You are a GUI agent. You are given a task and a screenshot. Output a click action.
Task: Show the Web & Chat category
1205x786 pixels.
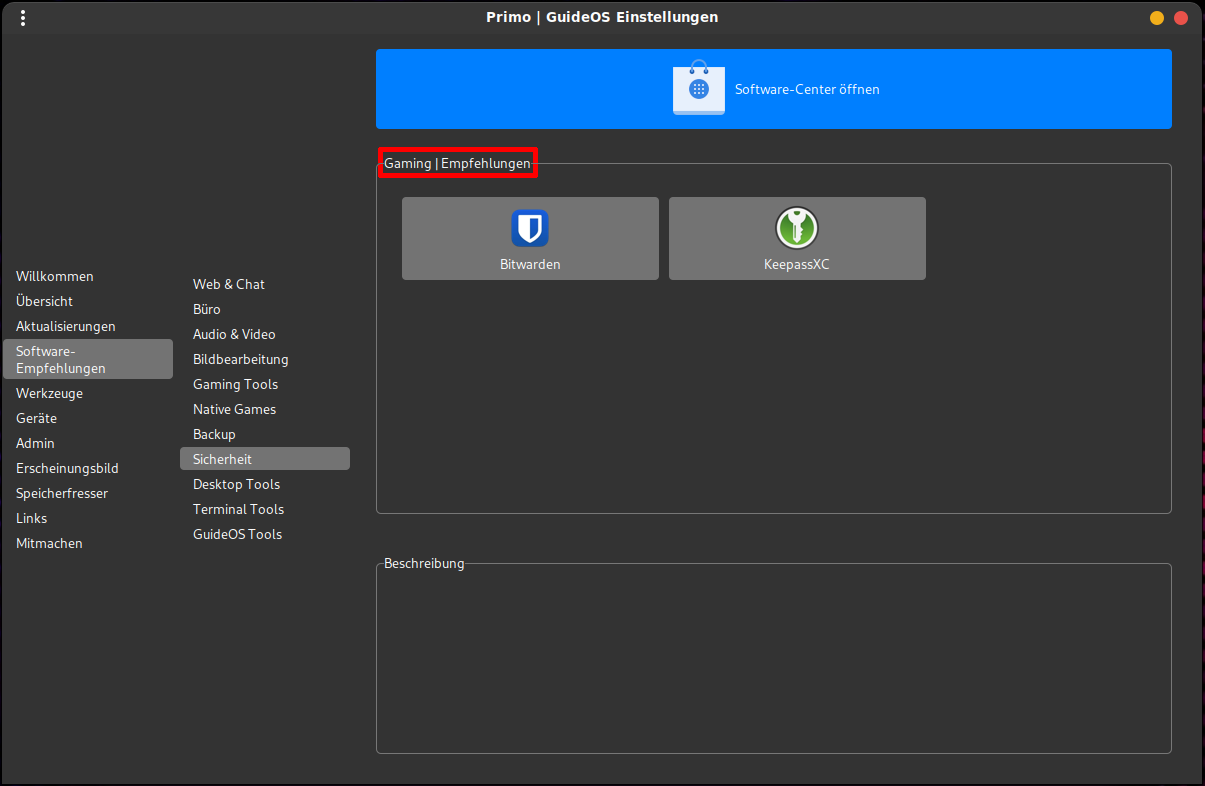(x=229, y=284)
